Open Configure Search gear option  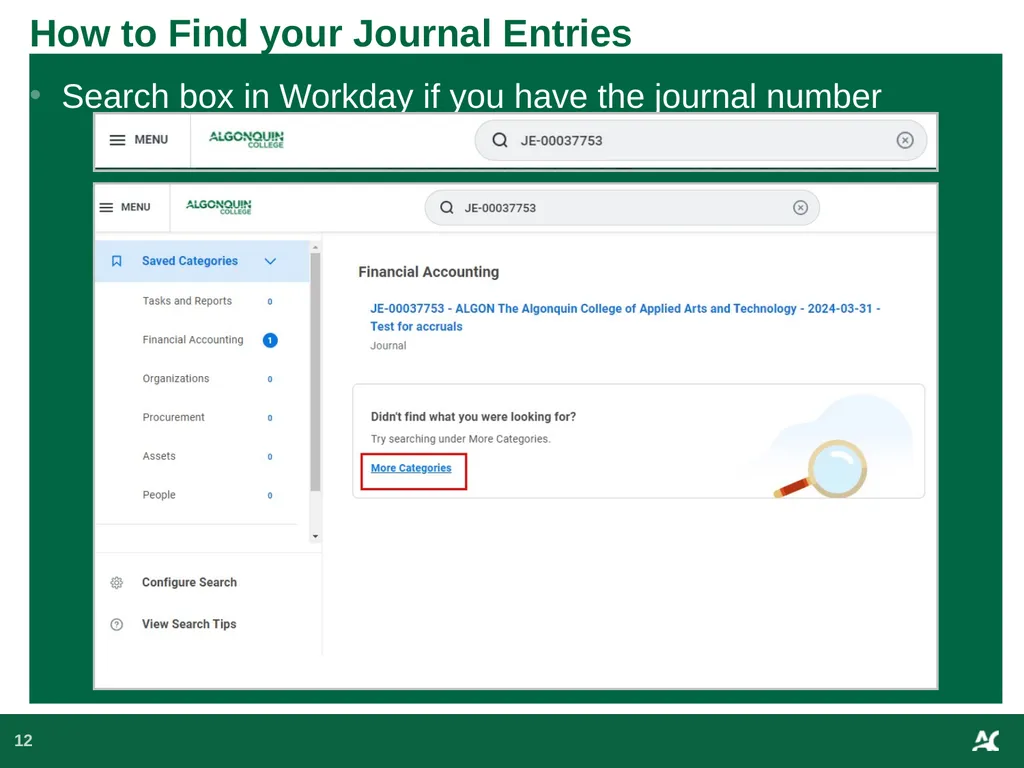click(174, 583)
